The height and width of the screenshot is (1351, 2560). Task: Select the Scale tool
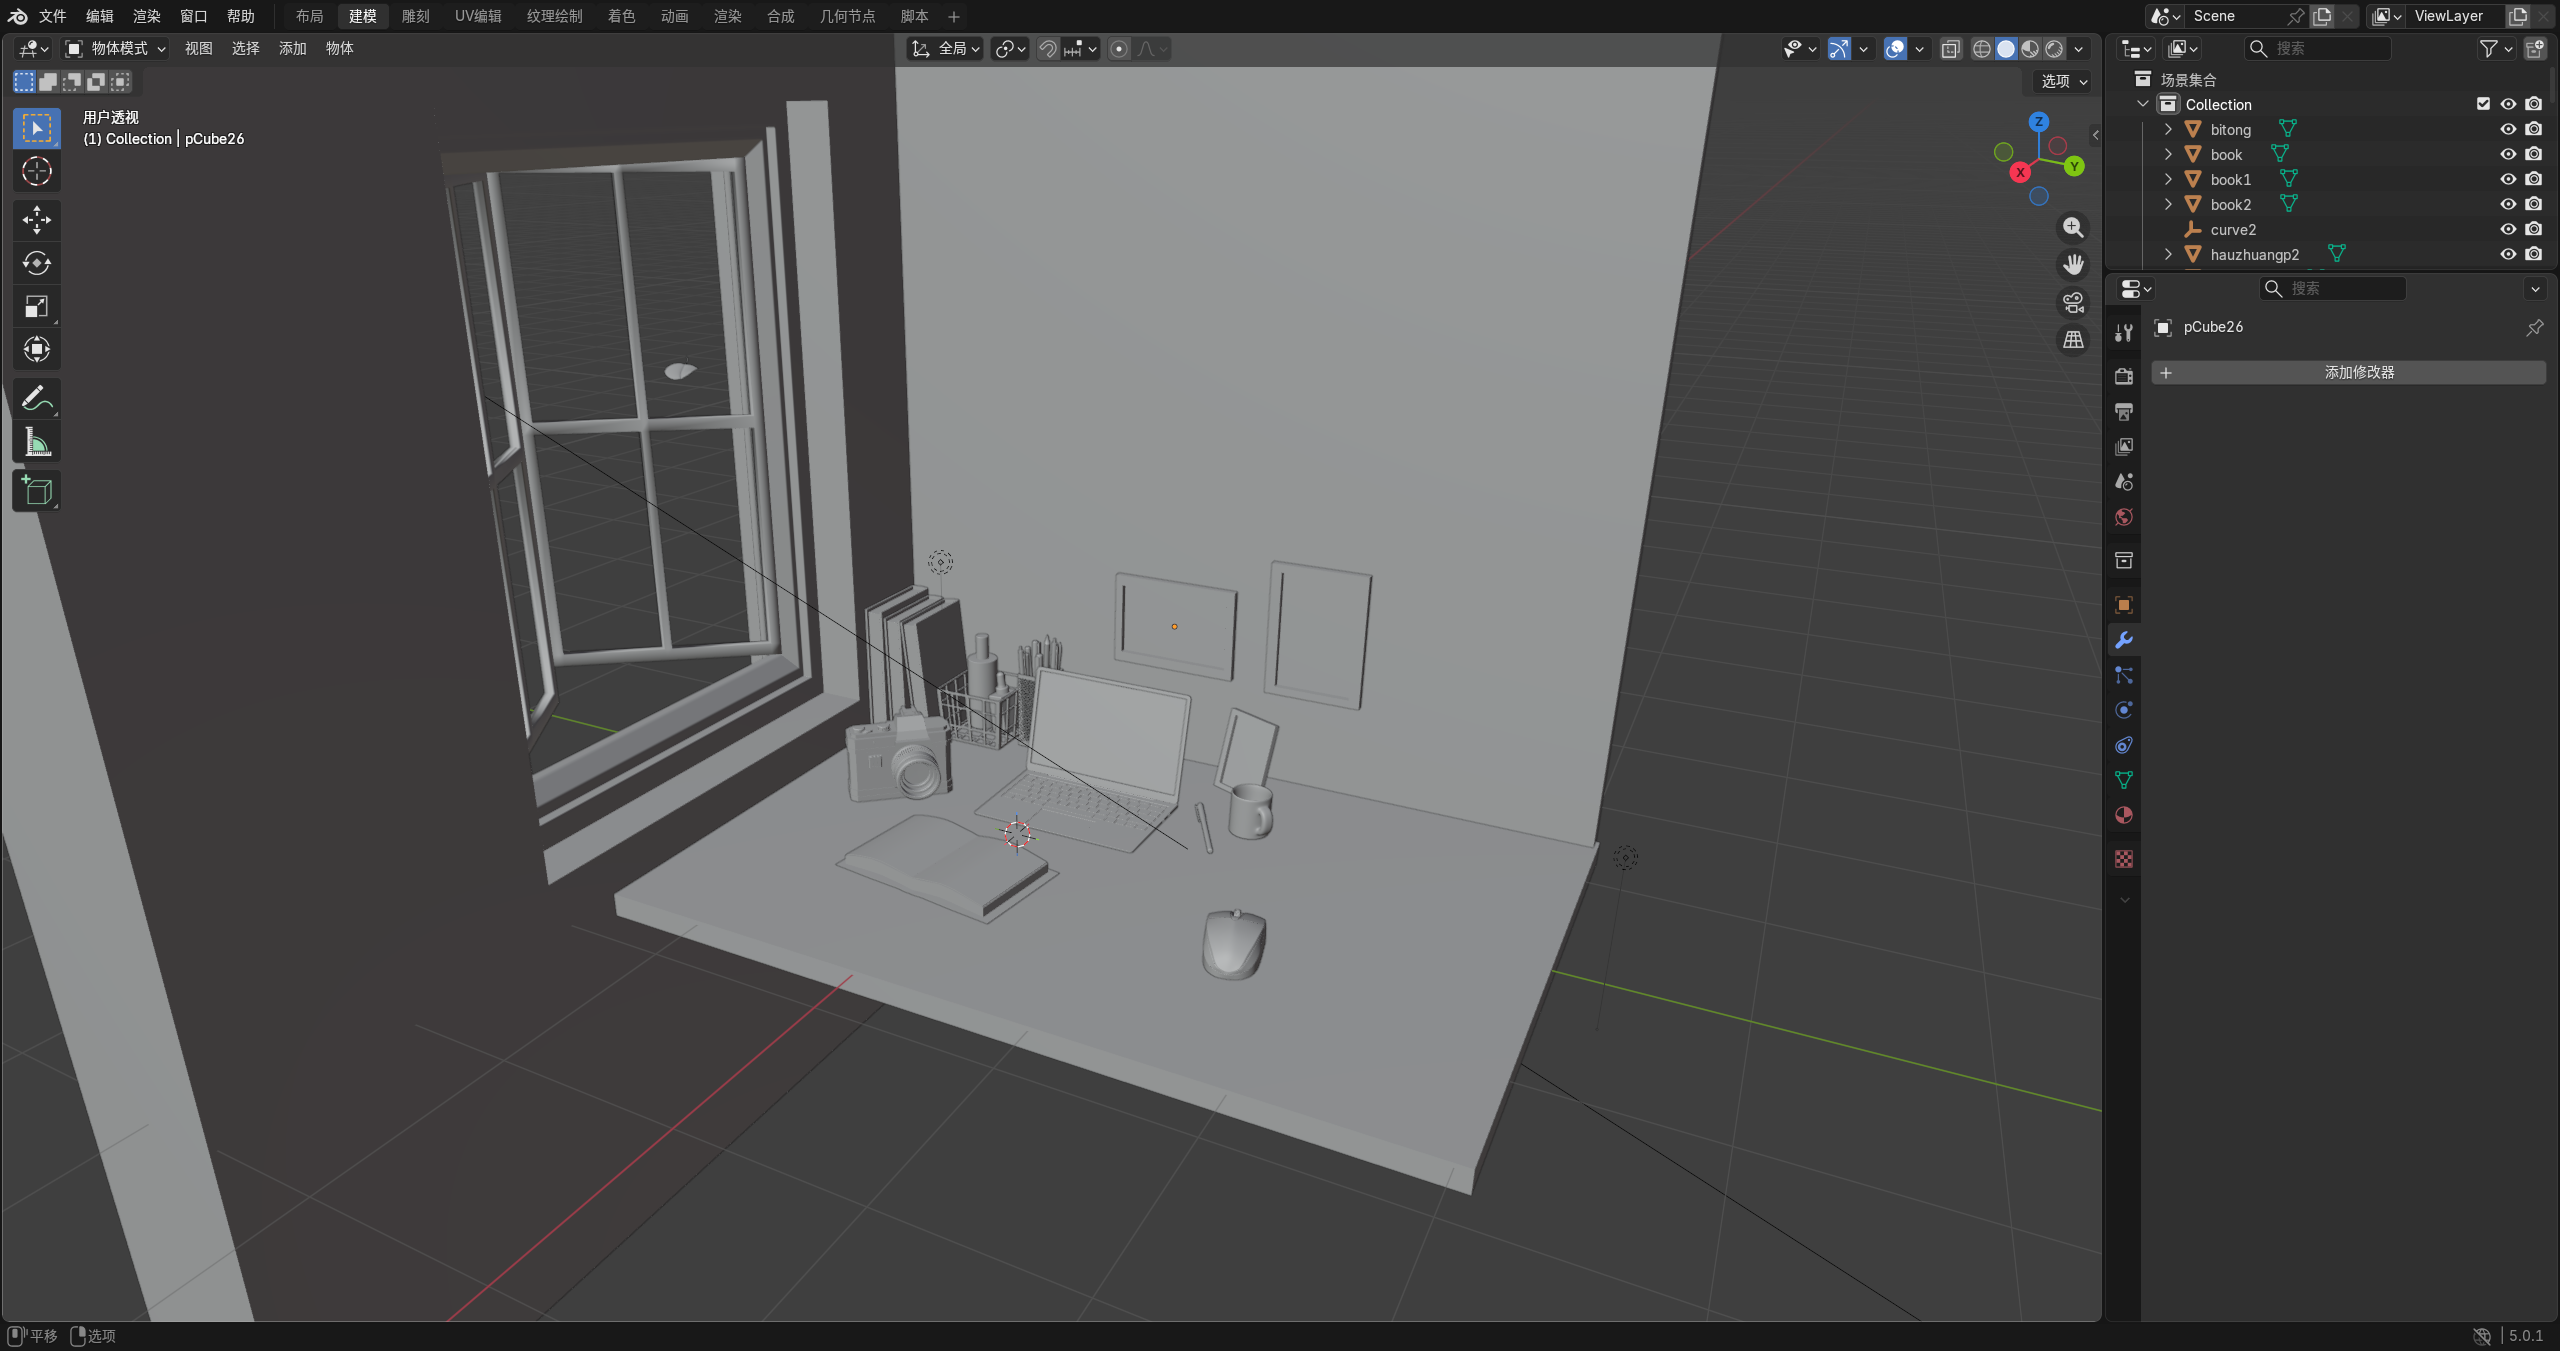pyautogui.click(x=37, y=306)
